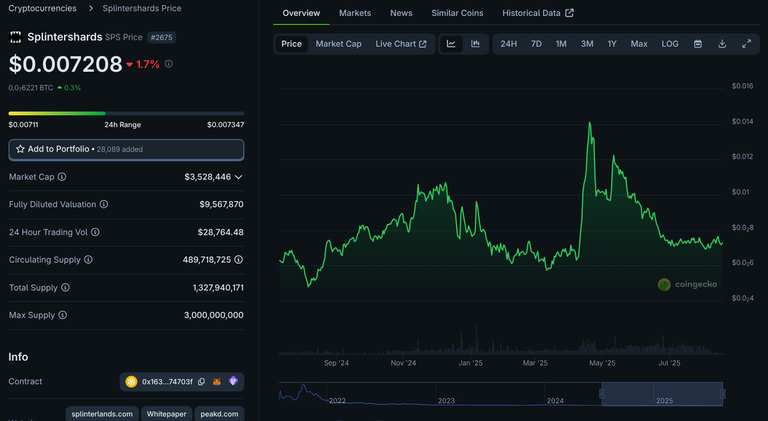The image size is (768, 421).
Task: Click Add to Portfolio button
Action: pyautogui.click(x=126, y=149)
